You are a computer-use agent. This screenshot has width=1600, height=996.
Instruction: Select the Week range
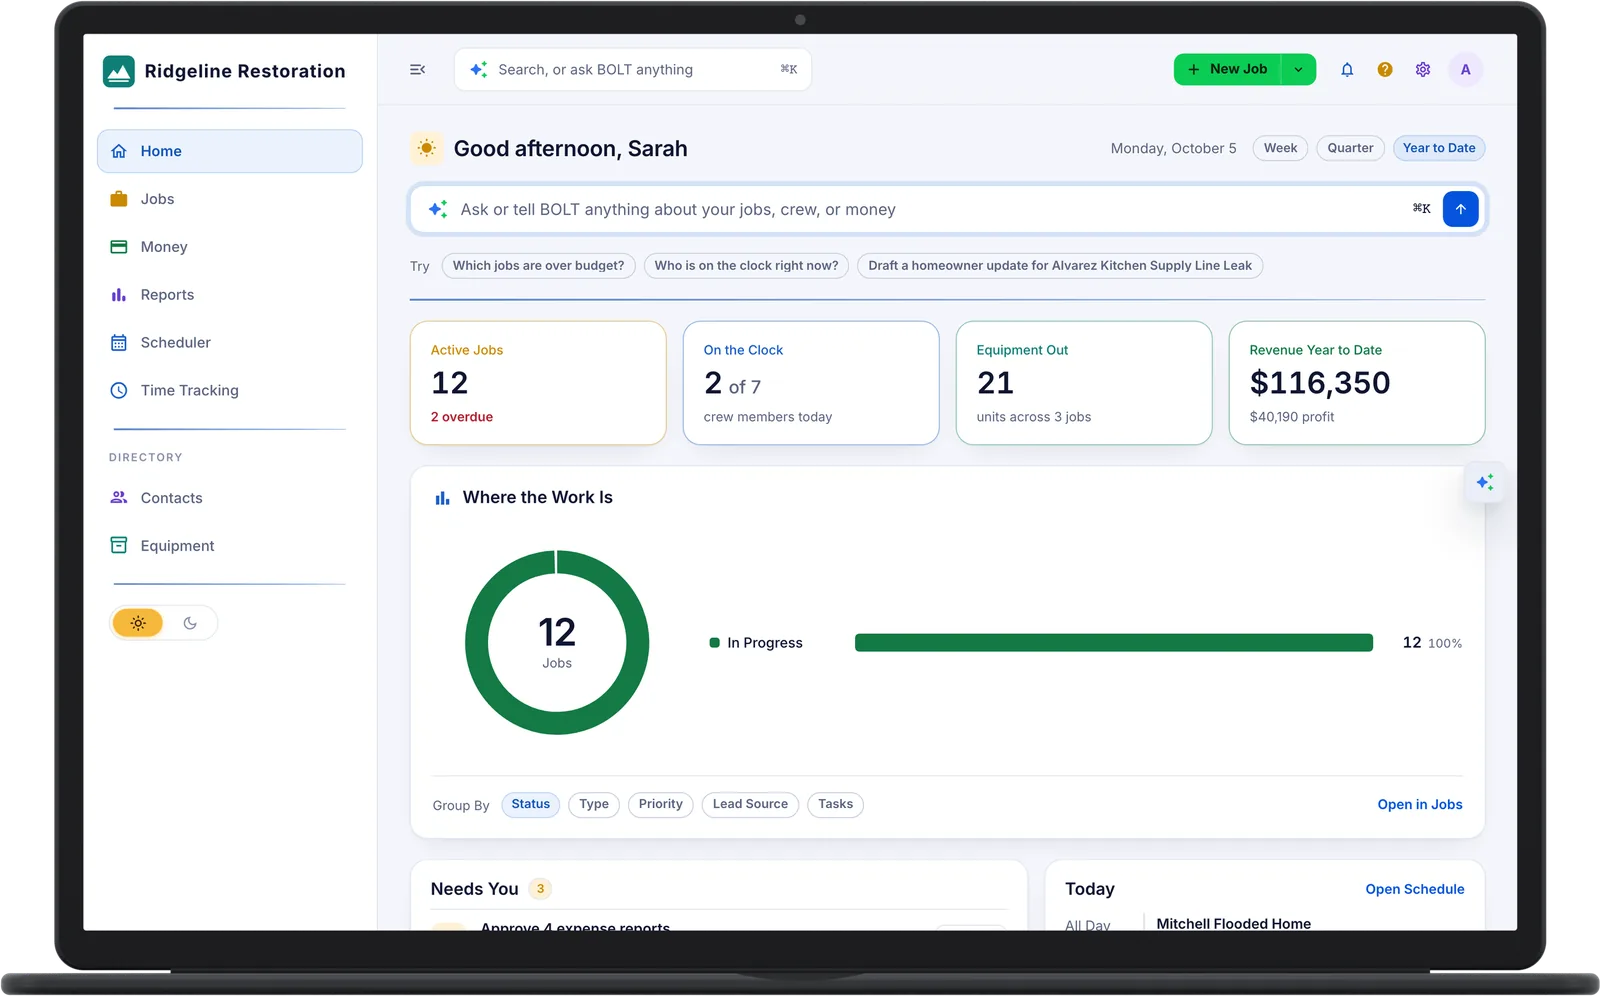(1280, 148)
